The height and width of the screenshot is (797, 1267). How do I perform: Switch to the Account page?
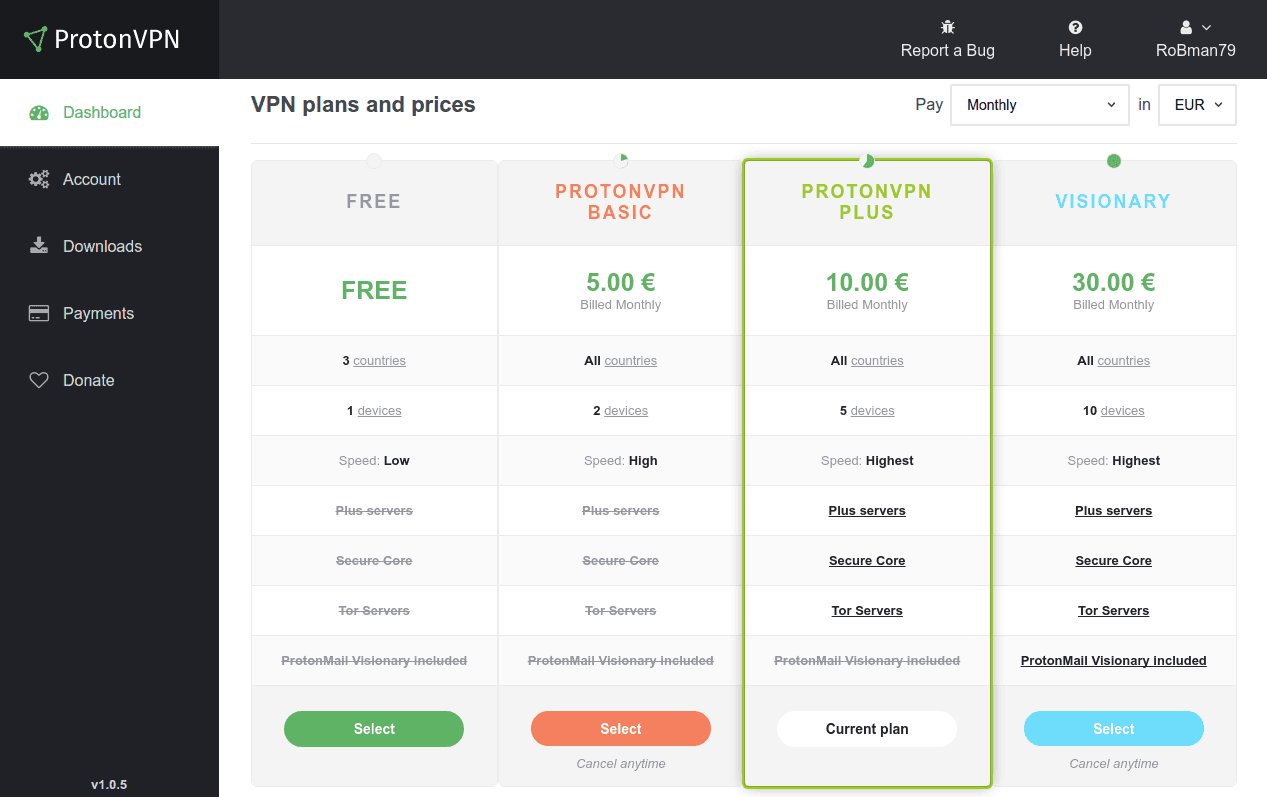click(91, 178)
